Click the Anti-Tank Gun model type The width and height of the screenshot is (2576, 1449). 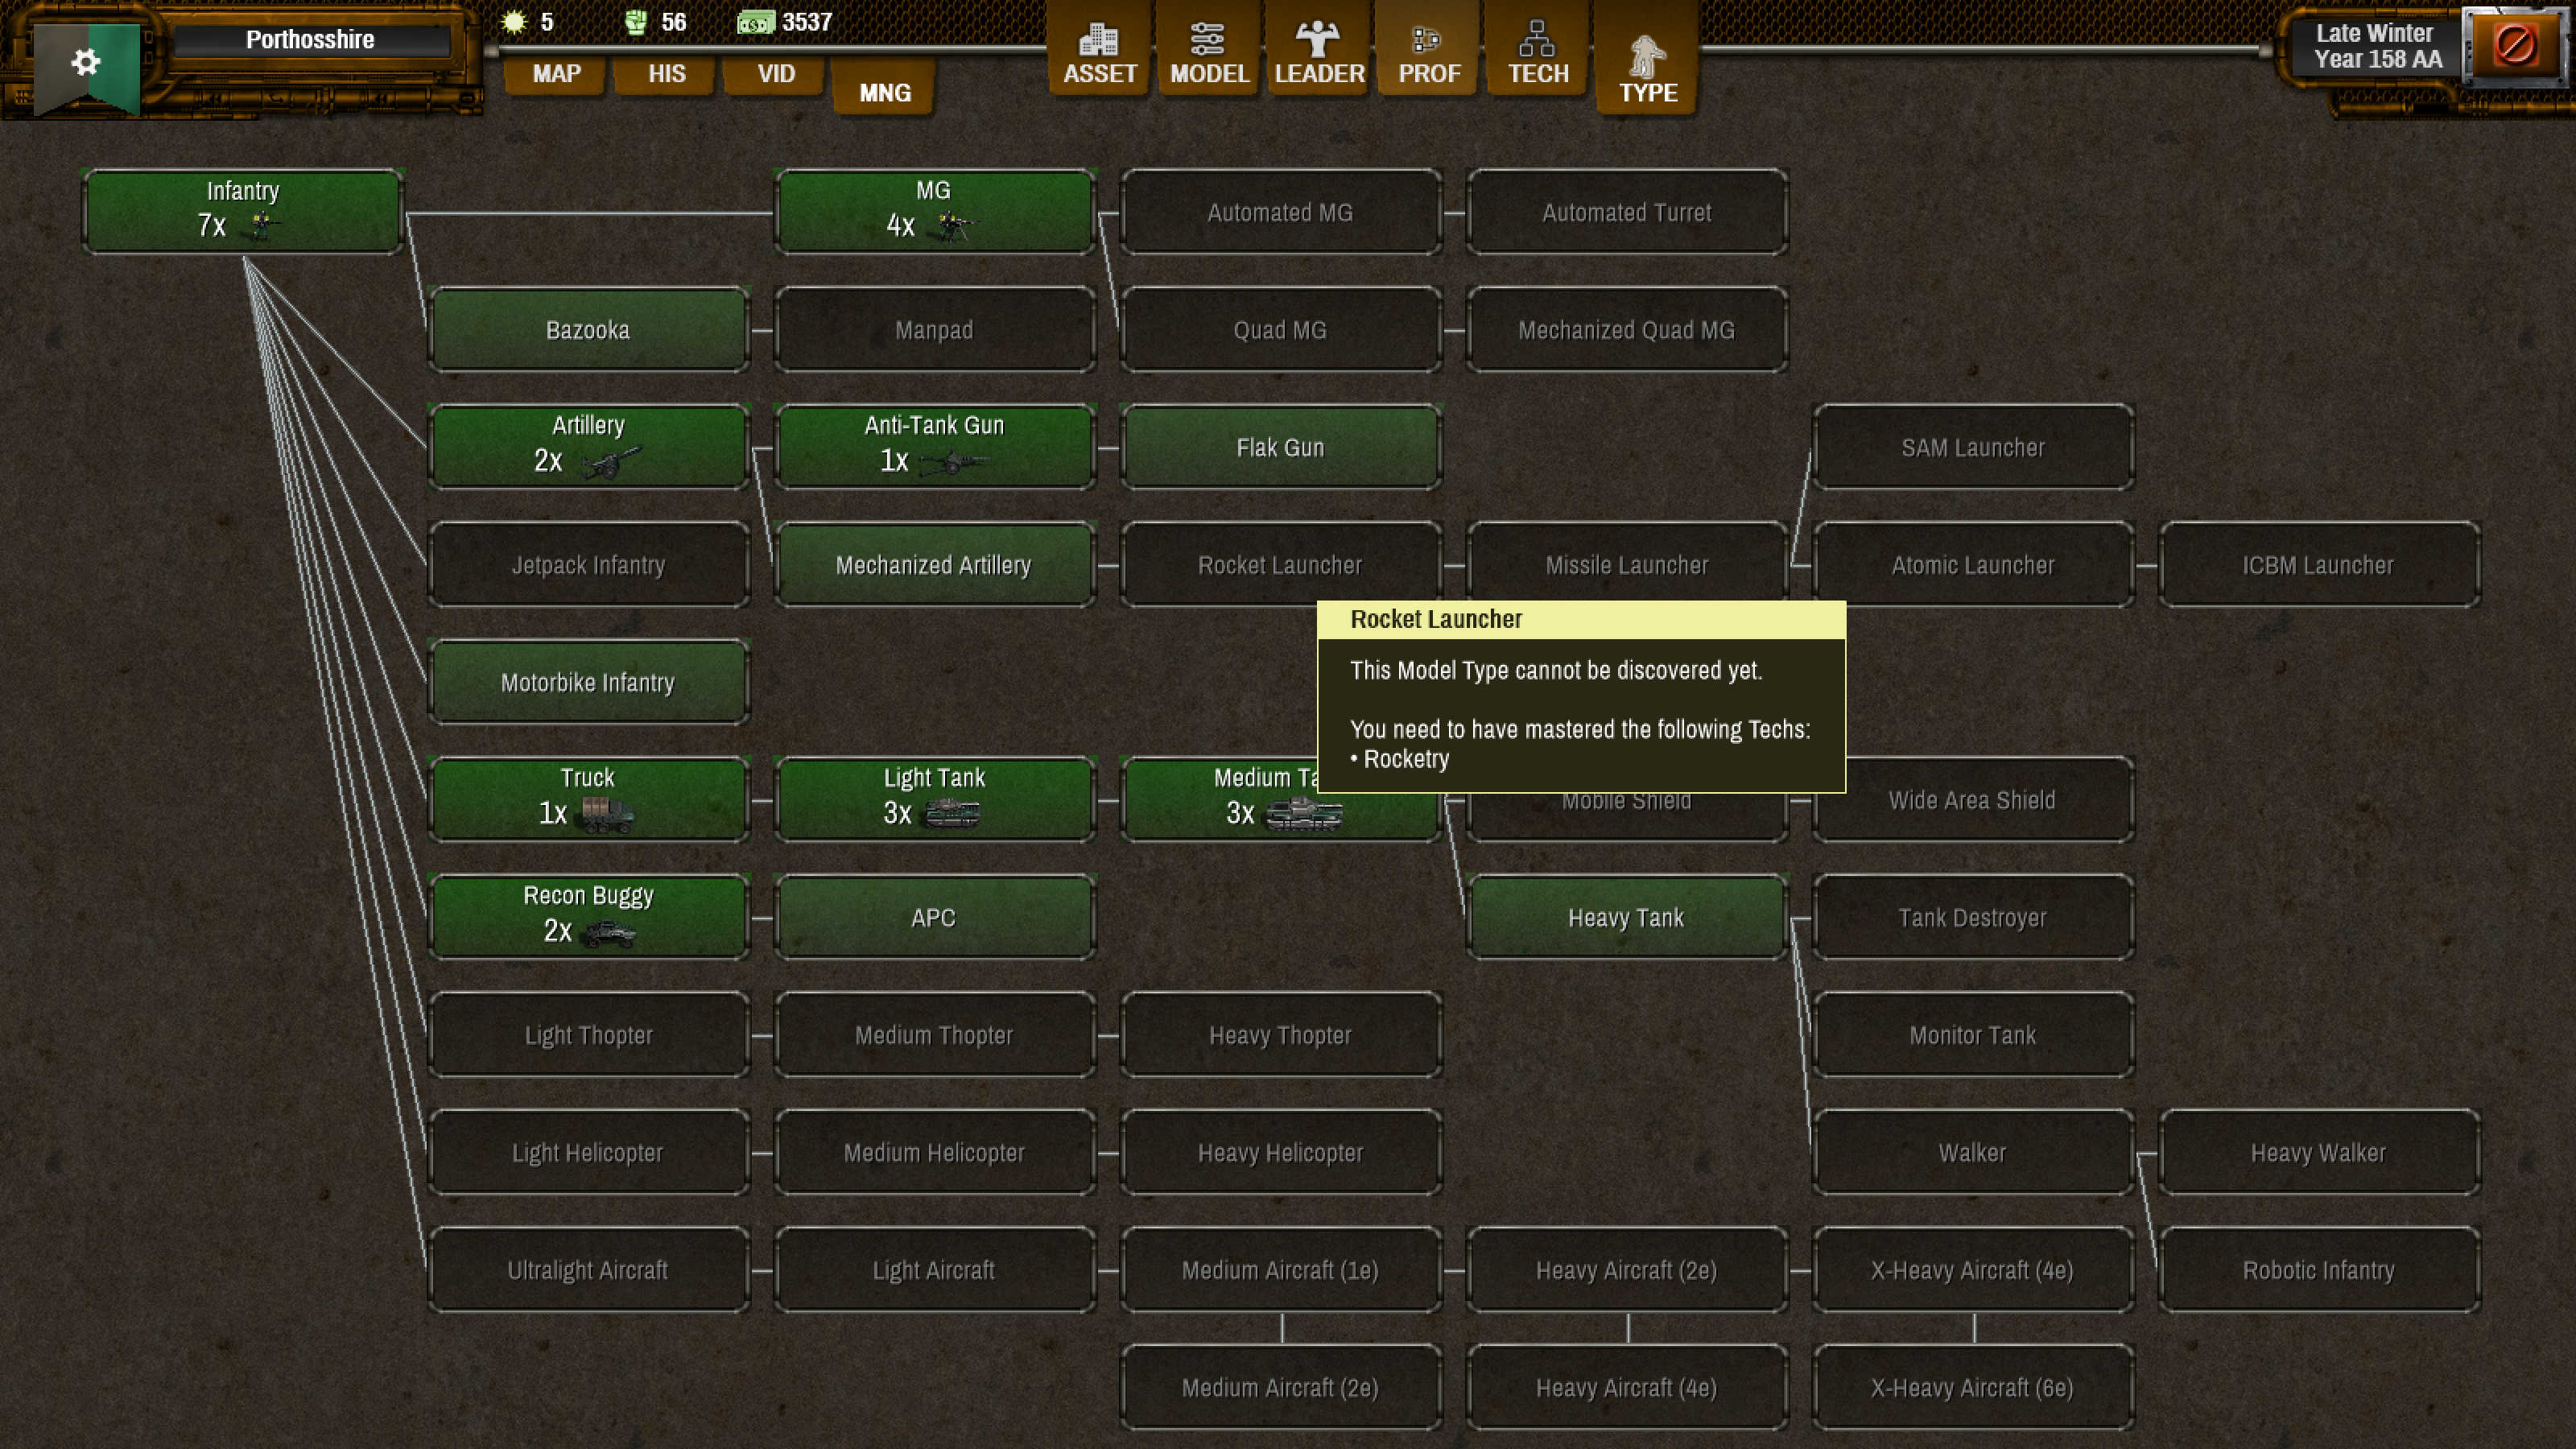(x=934, y=446)
